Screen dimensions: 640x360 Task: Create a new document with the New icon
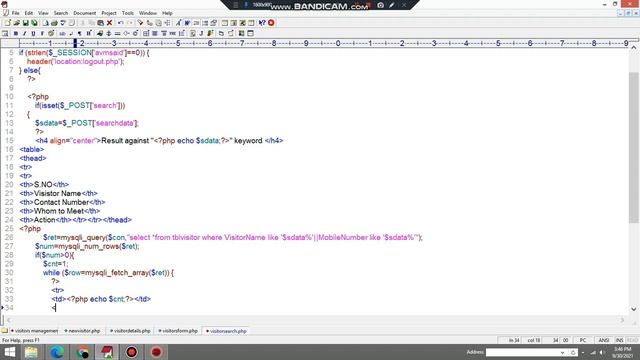(x=7, y=23)
